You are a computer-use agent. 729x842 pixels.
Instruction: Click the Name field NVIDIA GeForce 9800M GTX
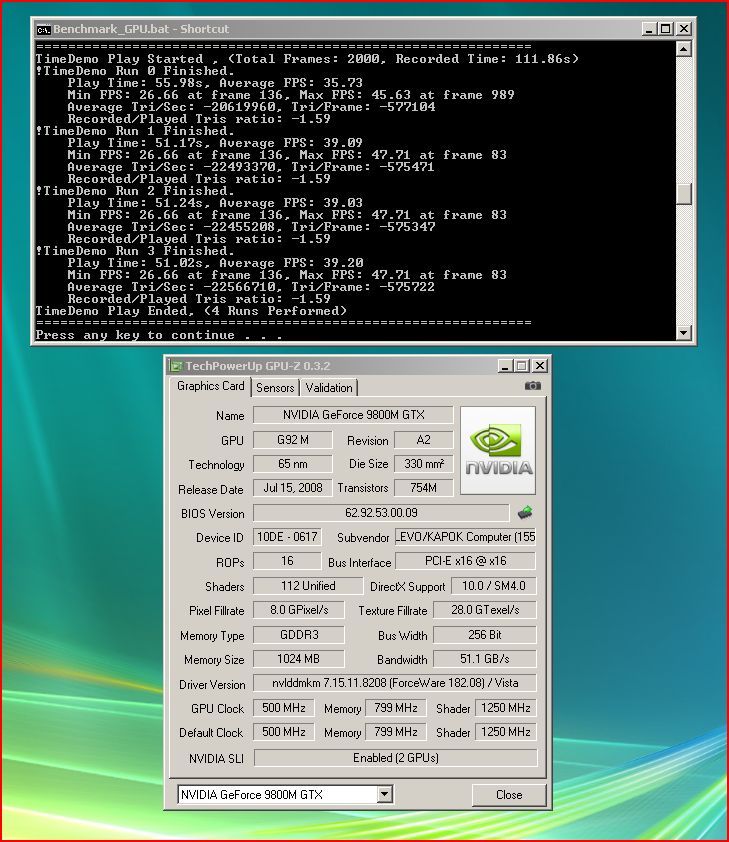(x=353, y=415)
